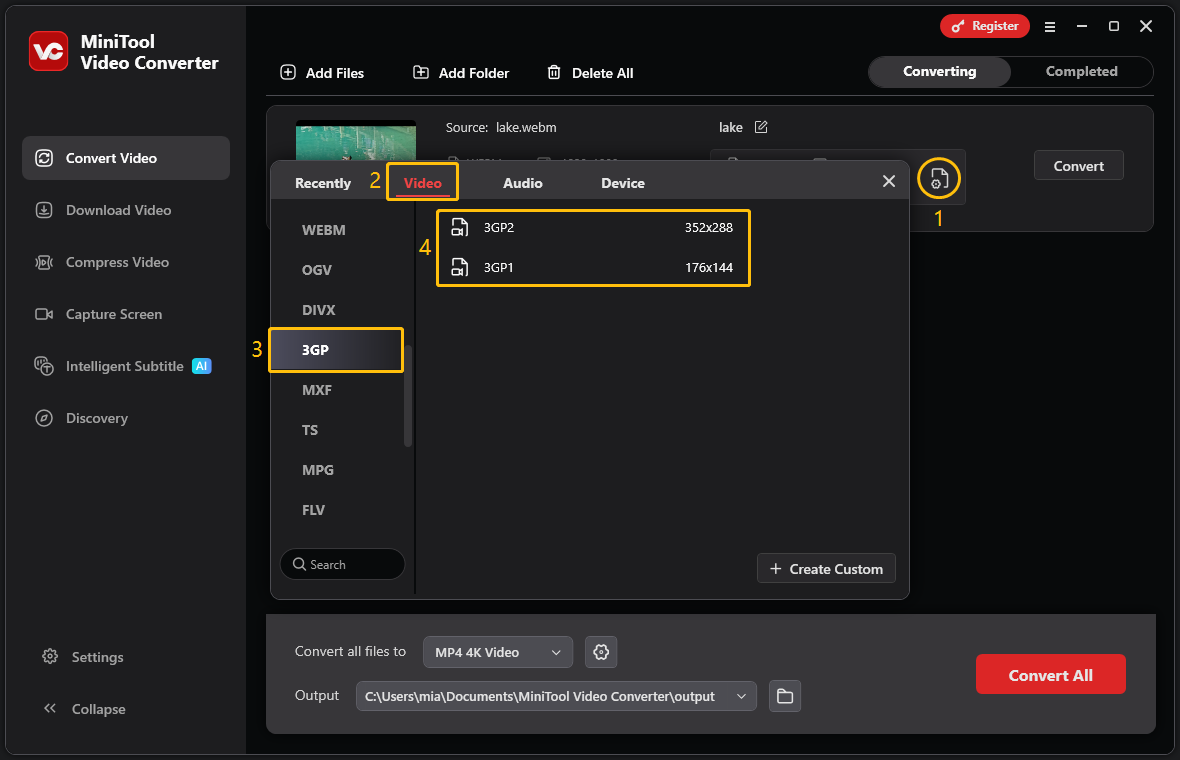Click the Download Video sidebar icon
1180x760 pixels.
[44, 210]
